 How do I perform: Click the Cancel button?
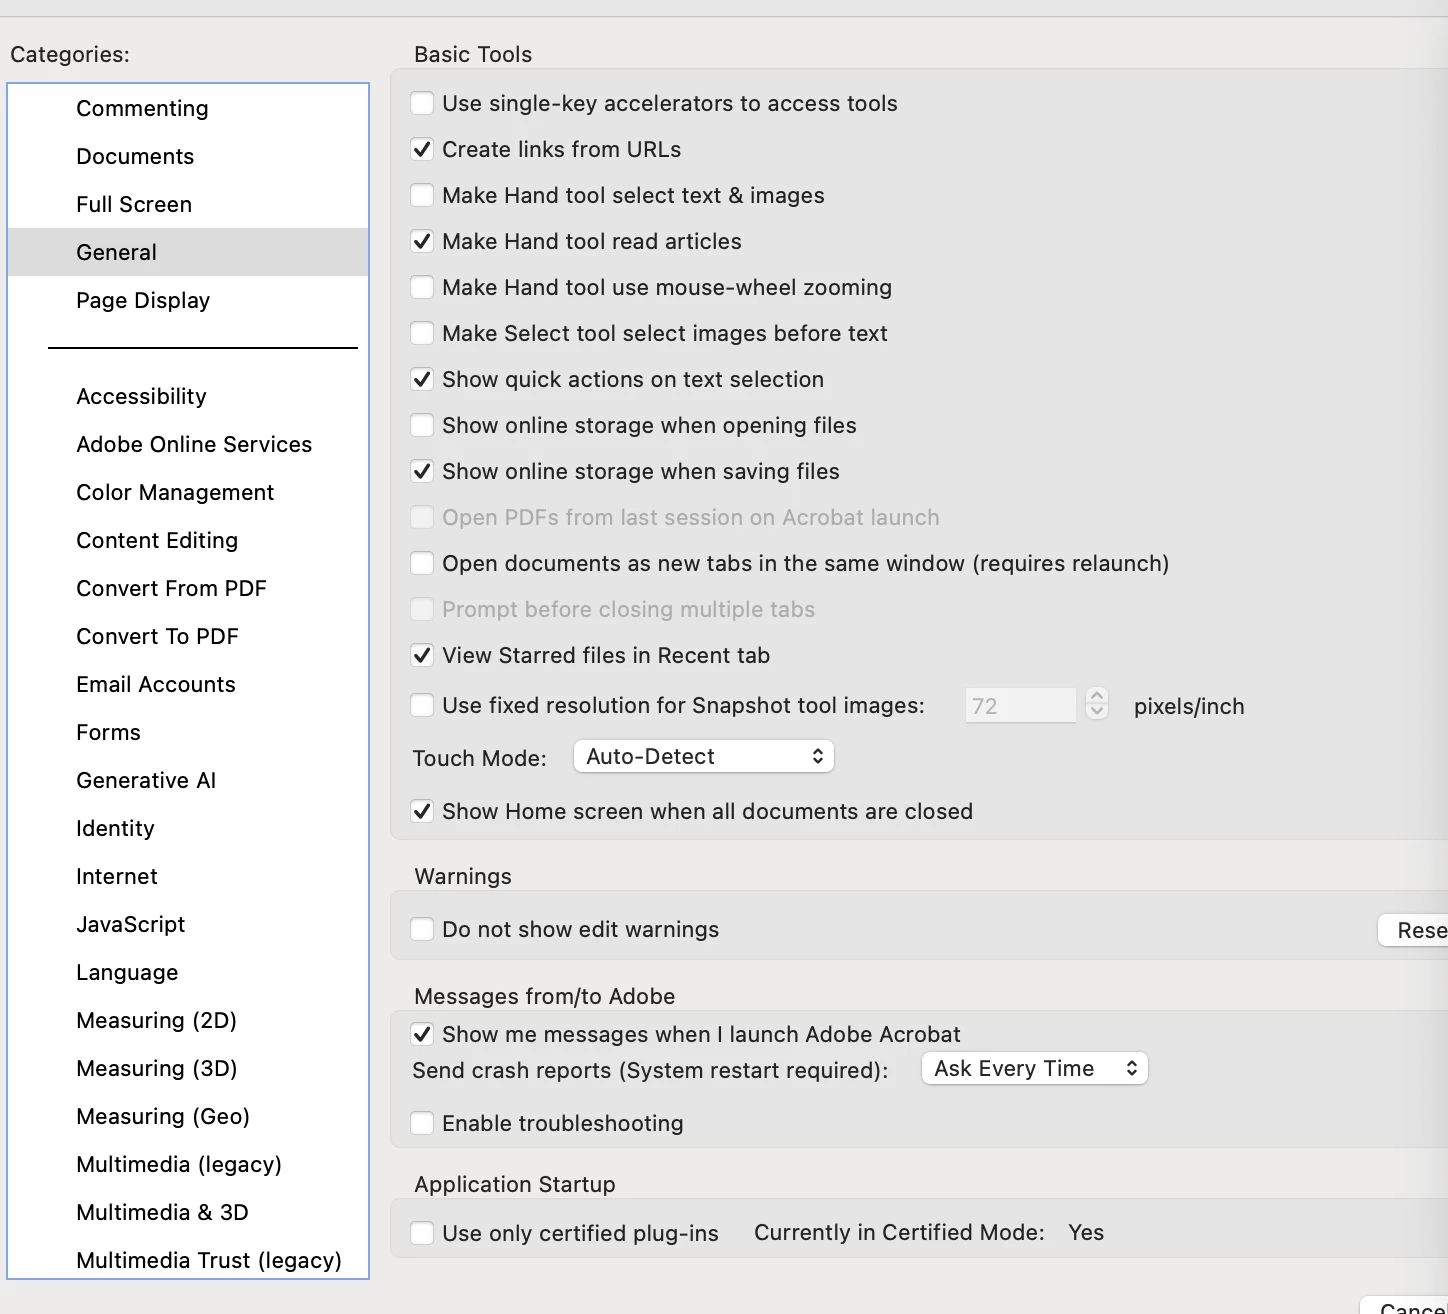click(x=1405, y=1306)
